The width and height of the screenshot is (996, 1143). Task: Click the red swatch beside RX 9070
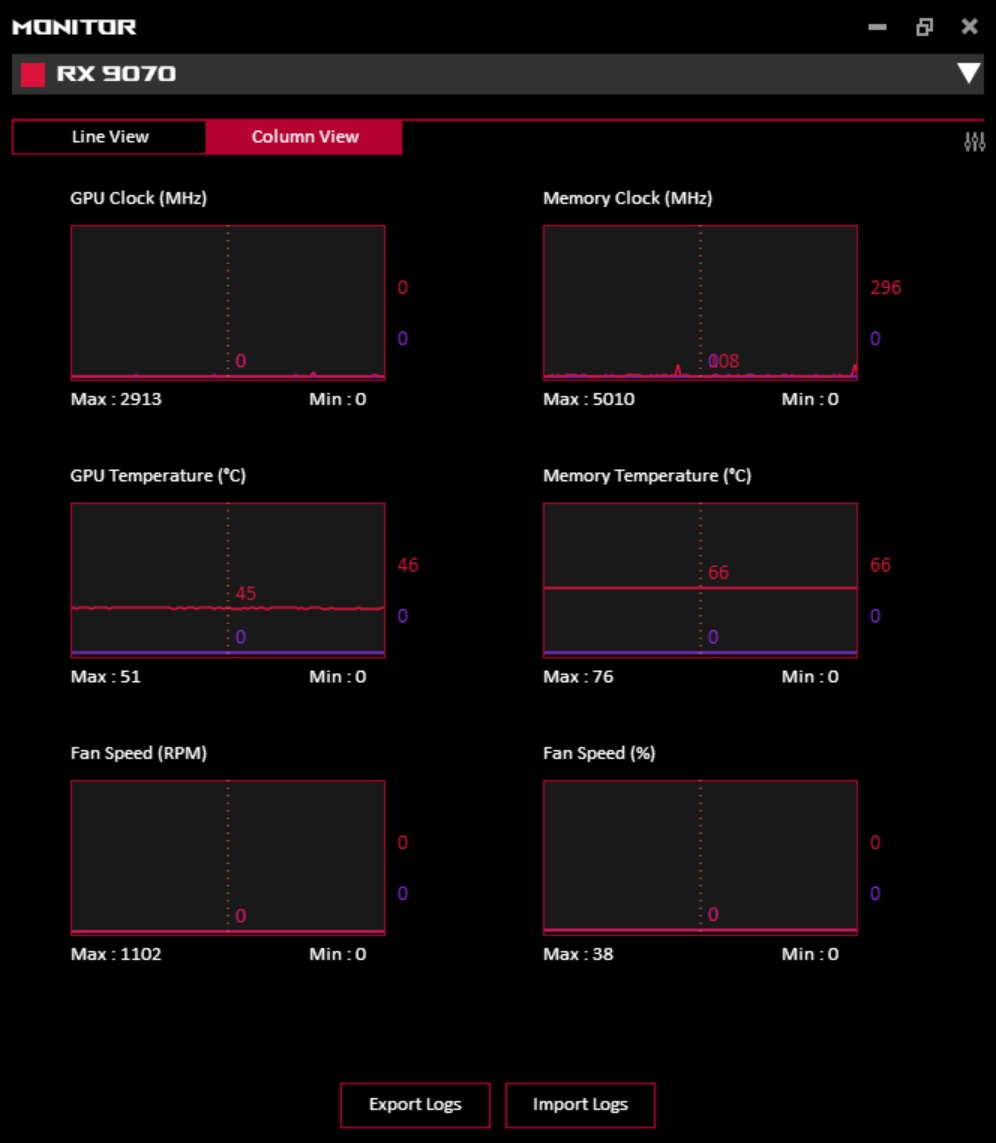pyautogui.click(x=33, y=74)
